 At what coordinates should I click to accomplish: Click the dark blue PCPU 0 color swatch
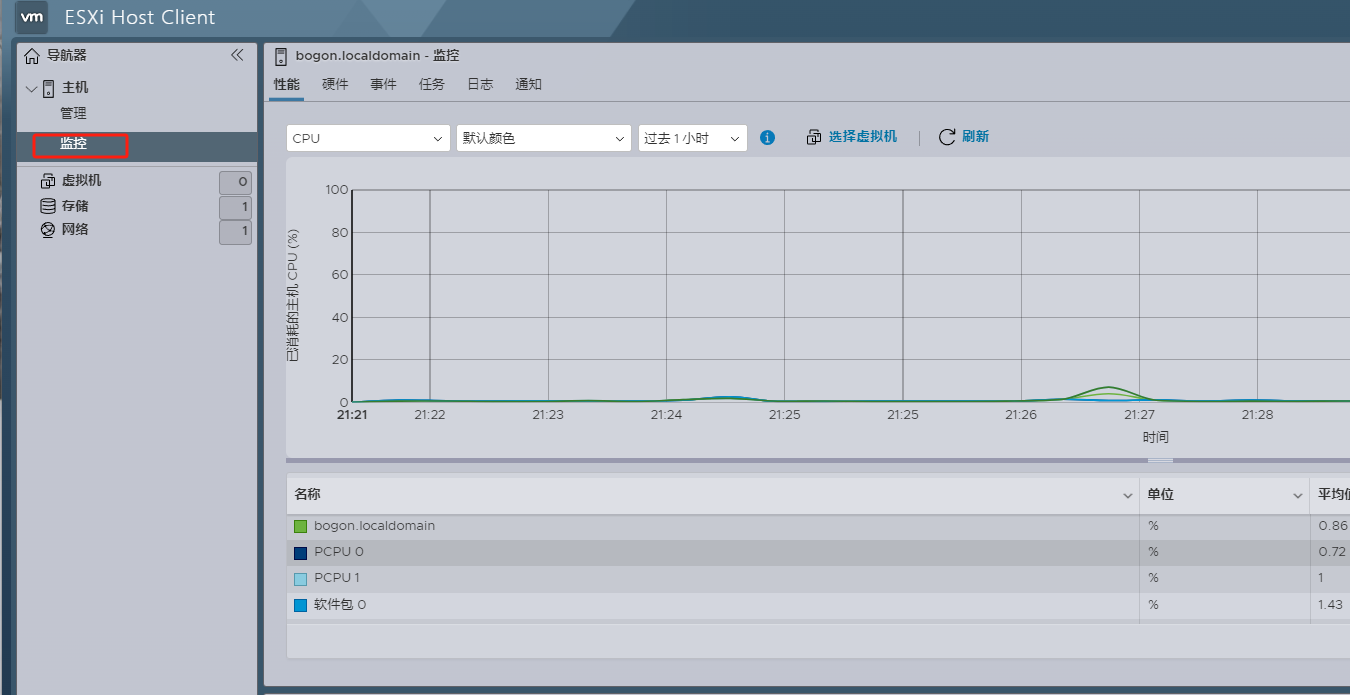(300, 552)
